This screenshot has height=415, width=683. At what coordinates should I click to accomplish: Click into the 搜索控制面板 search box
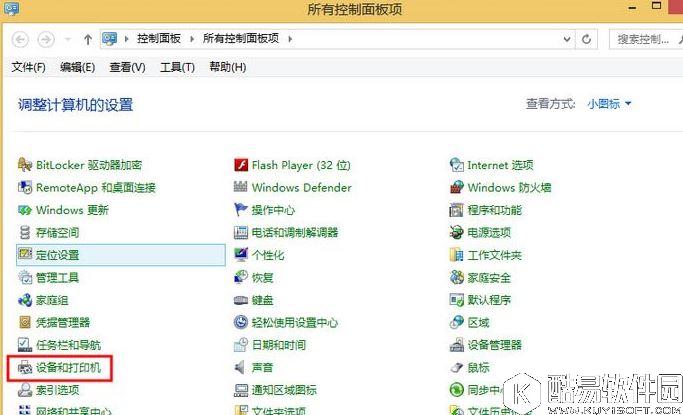point(646,39)
